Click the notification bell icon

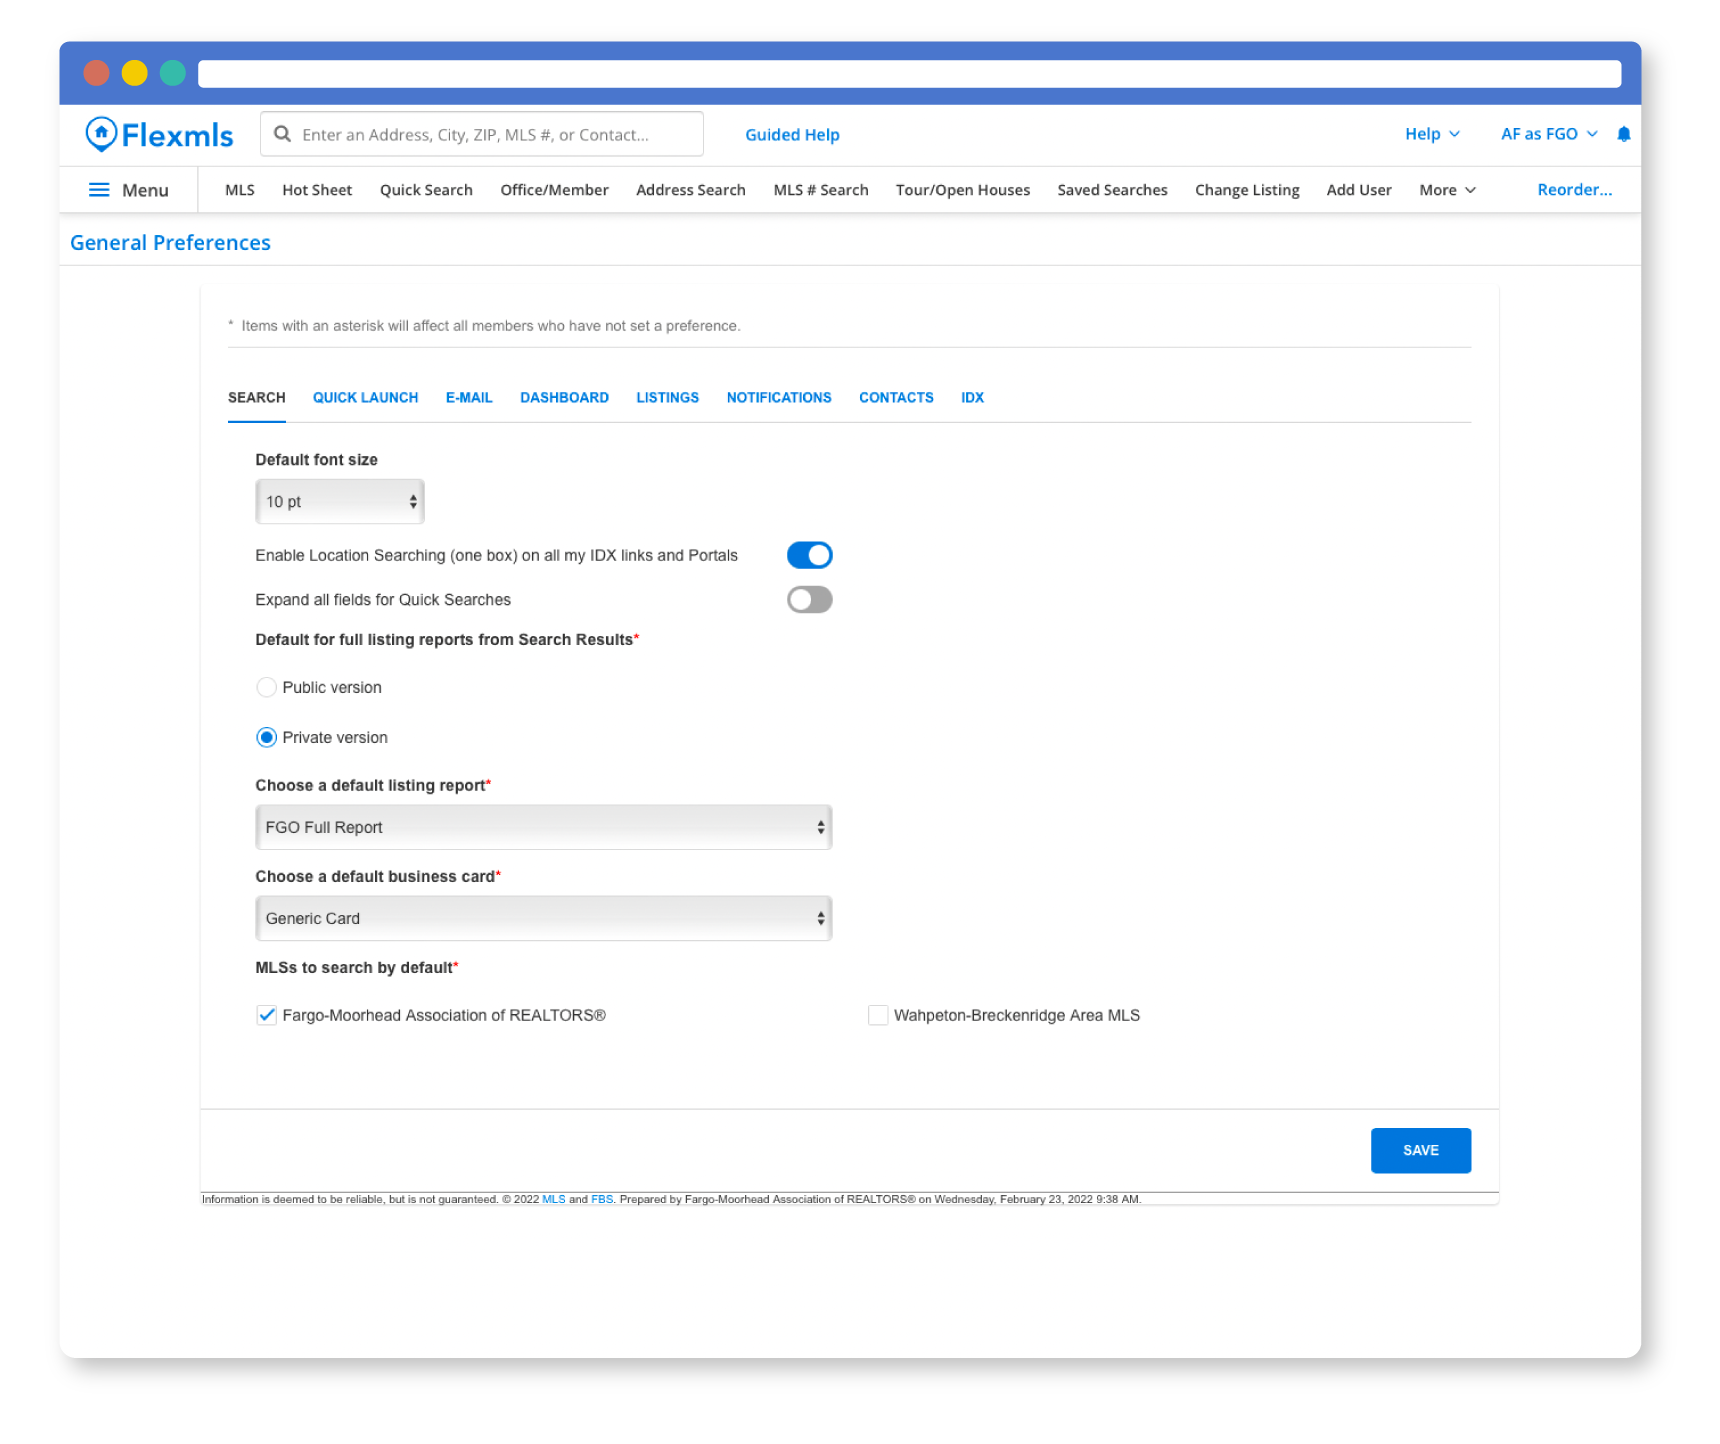1624,134
